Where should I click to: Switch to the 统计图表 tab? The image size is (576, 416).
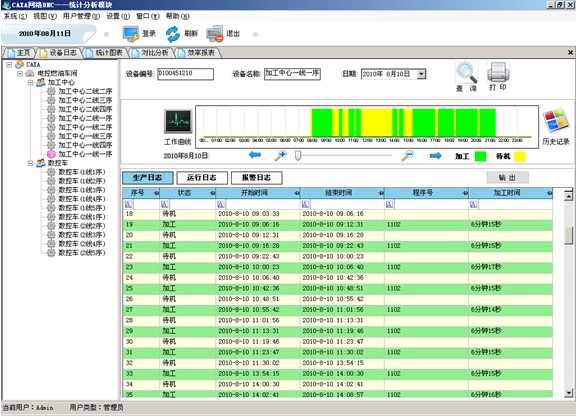[105, 53]
